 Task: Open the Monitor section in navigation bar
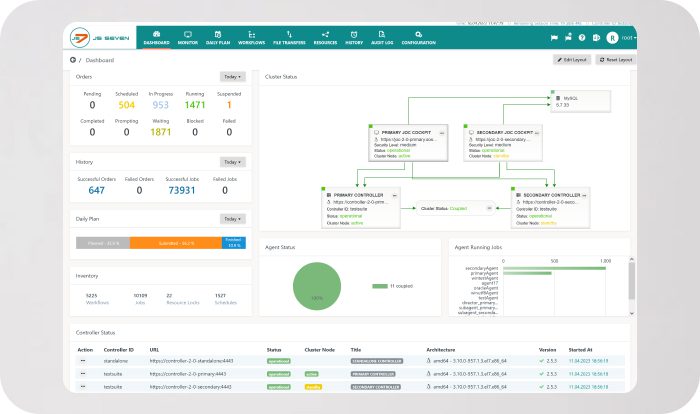pos(188,38)
